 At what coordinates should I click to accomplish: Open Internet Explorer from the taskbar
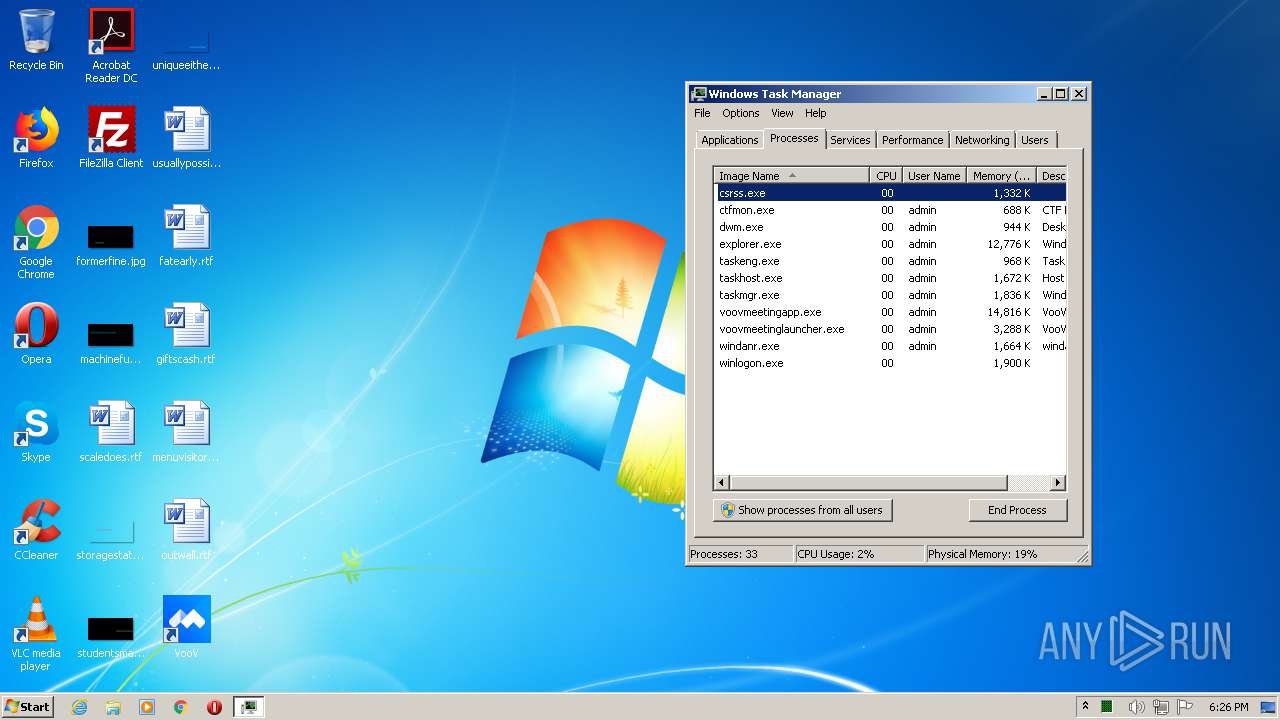(x=80, y=707)
